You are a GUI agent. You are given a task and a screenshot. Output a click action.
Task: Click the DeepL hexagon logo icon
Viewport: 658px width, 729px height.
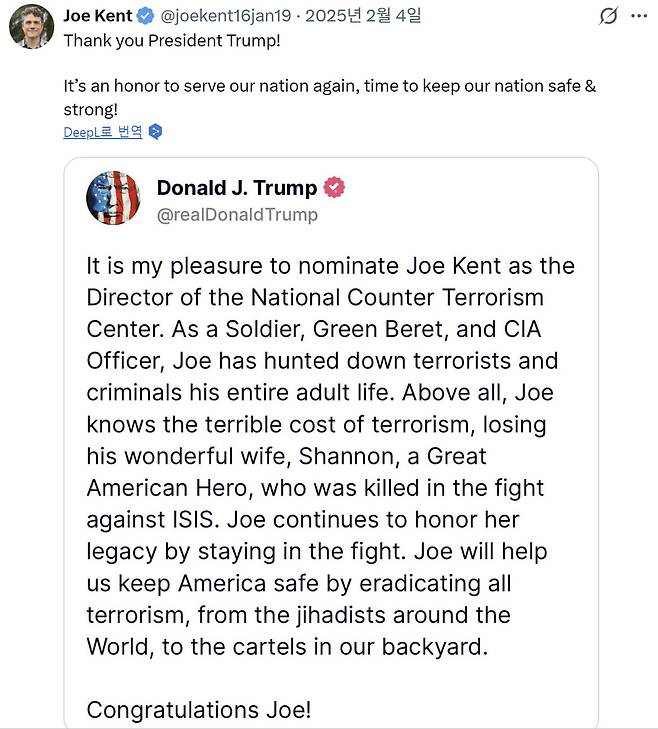(x=154, y=132)
